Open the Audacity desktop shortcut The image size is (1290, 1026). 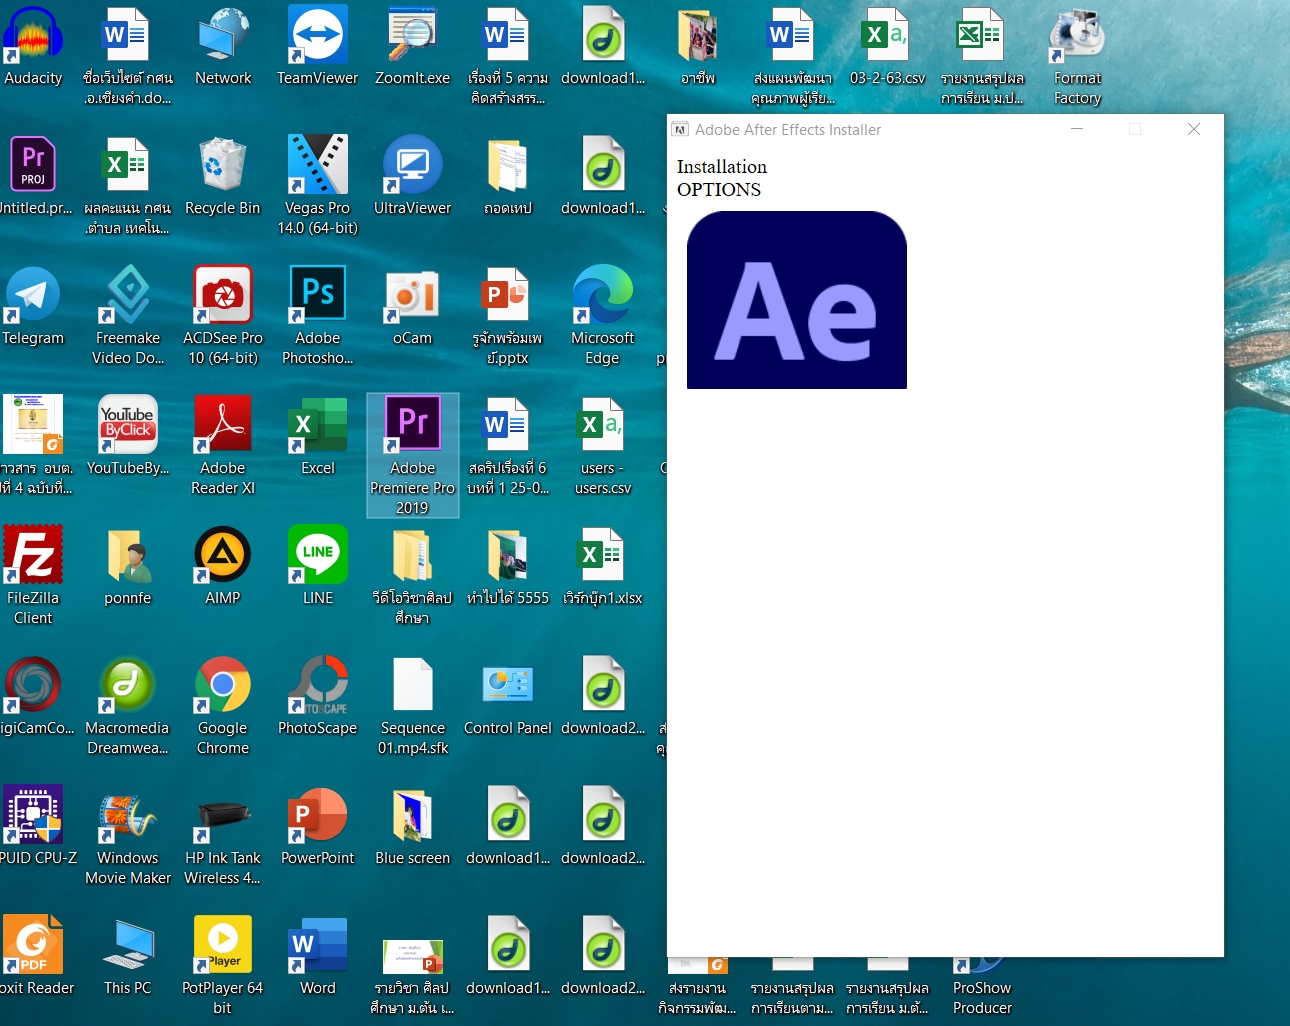pos(33,46)
